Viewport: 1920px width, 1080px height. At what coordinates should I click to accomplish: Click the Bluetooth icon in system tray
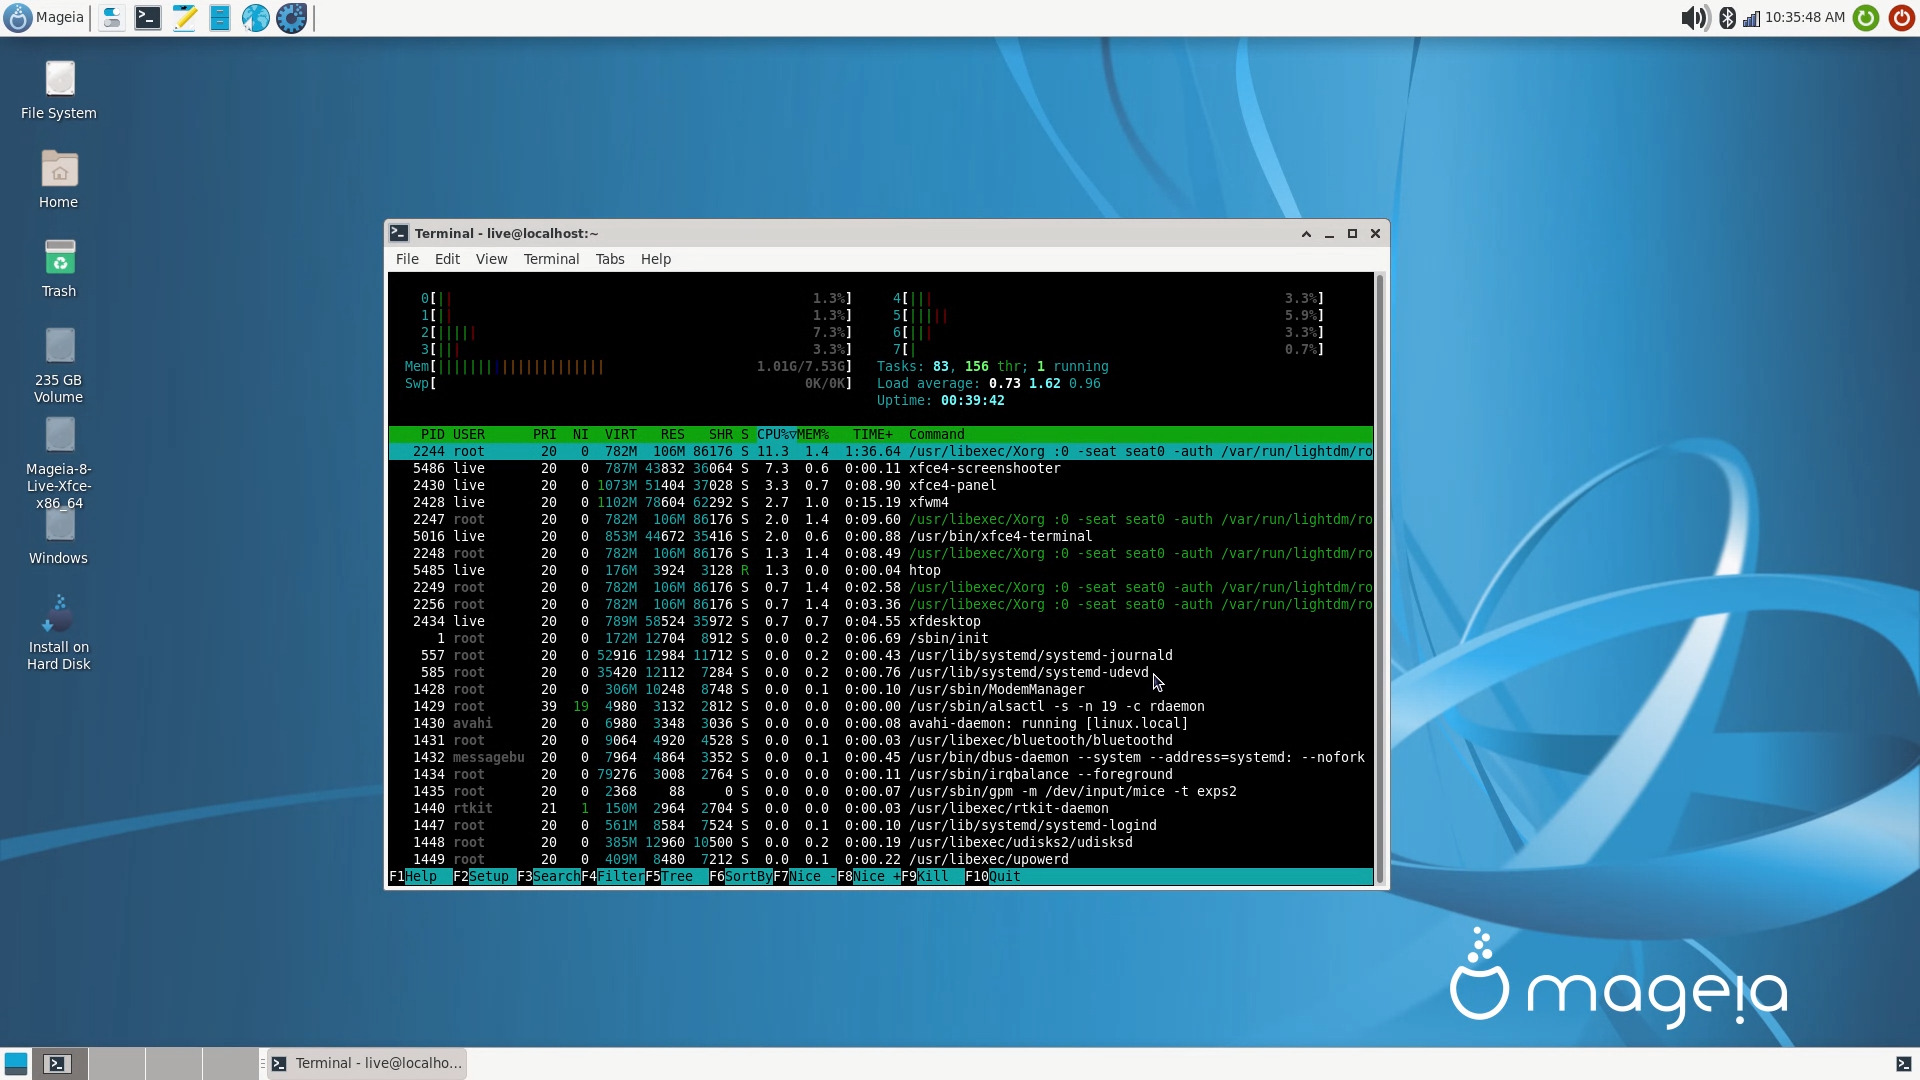pyautogui.click(x=1728, y=17)
